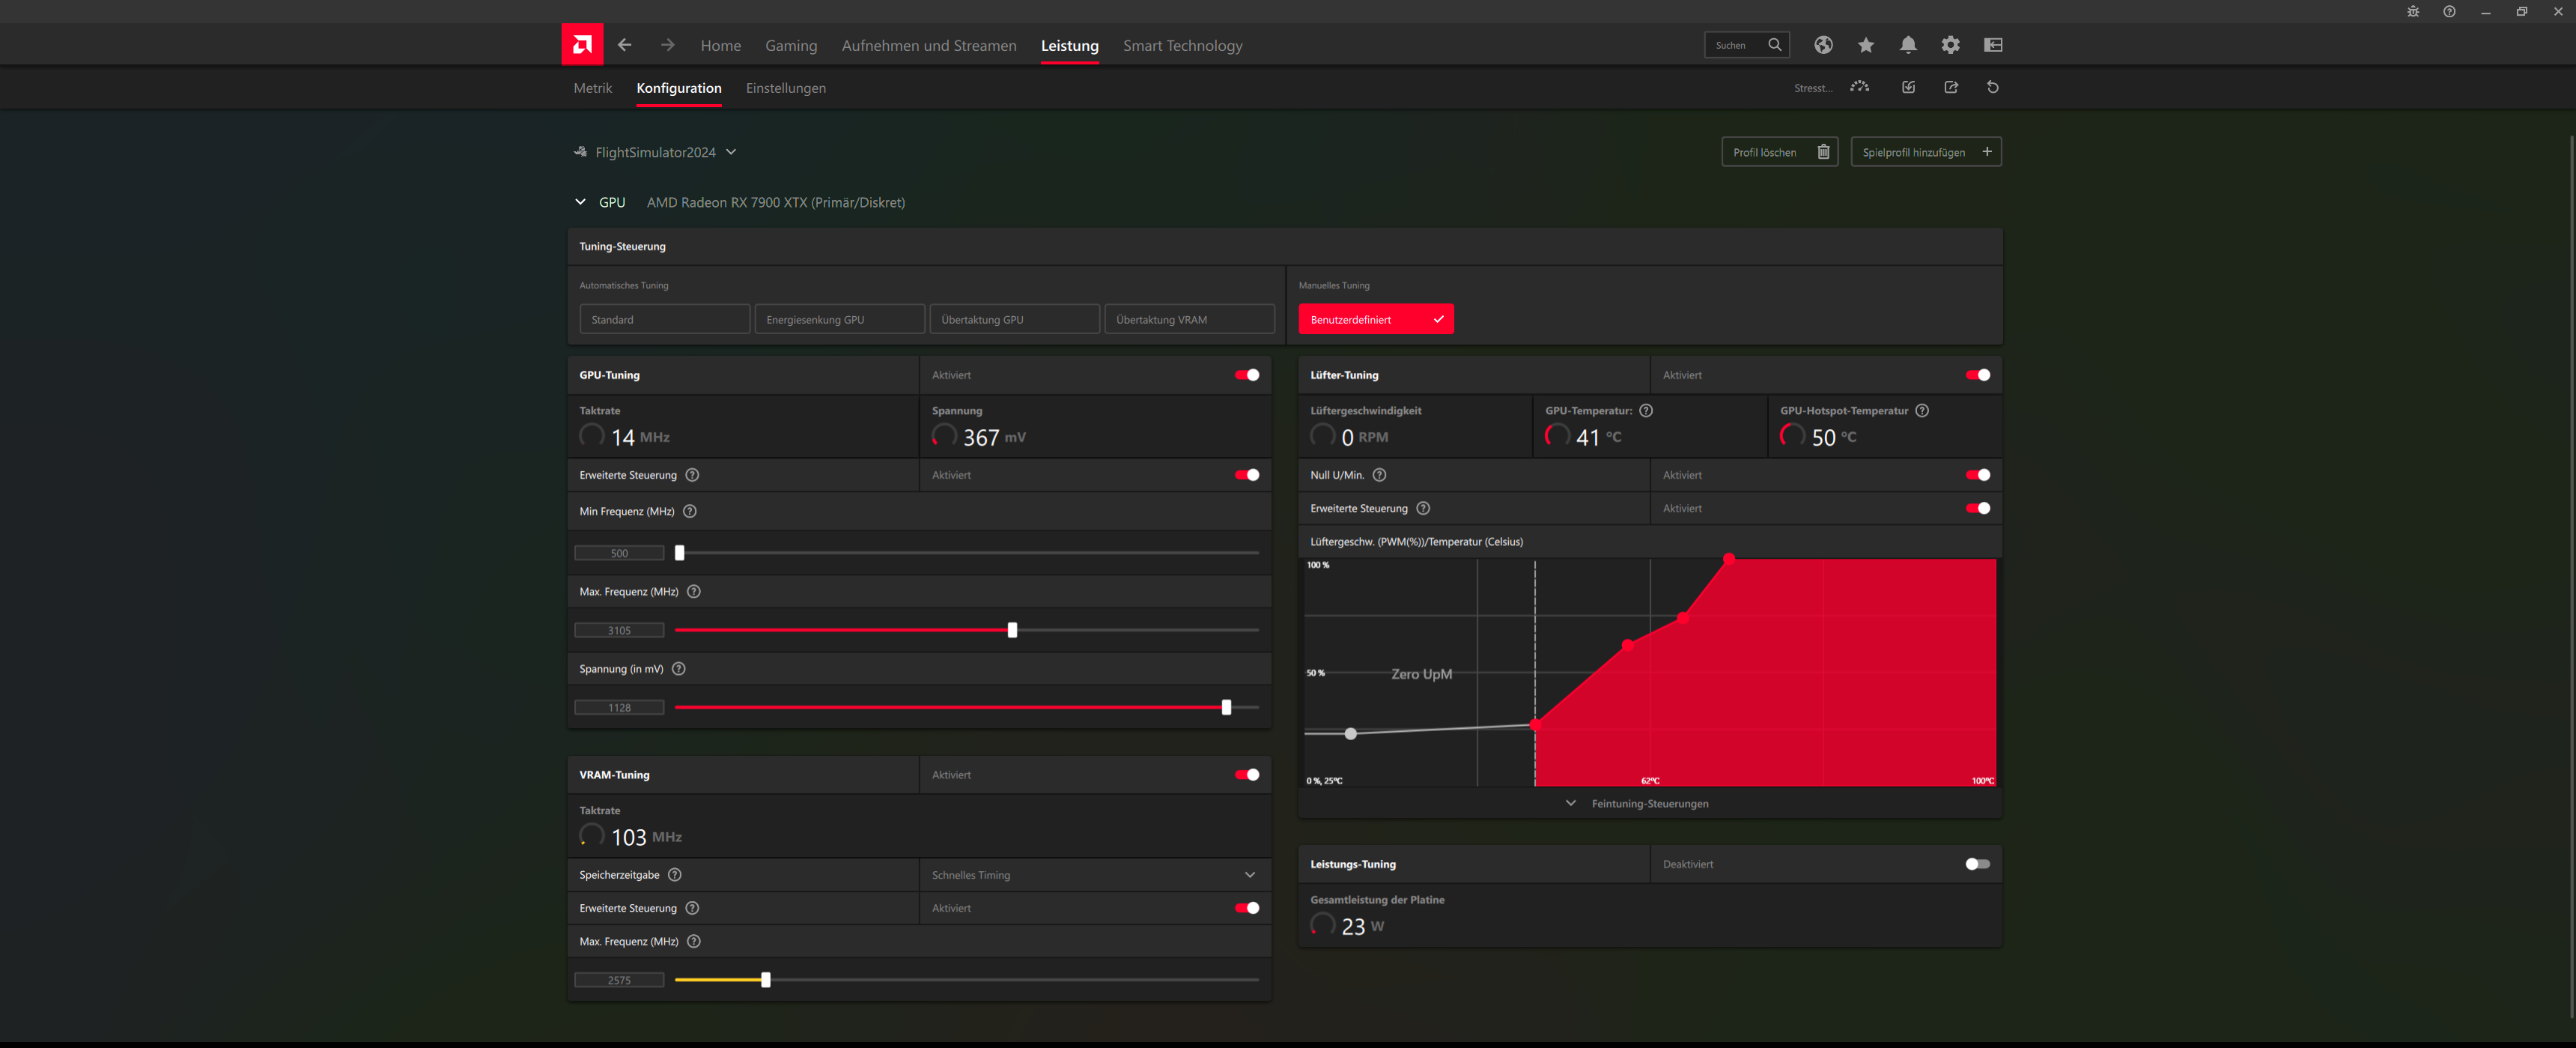Open settings gear icon
The width and height of the screenshot is (2576, 1048).
pyautogui.click(x=1950, y=45)
